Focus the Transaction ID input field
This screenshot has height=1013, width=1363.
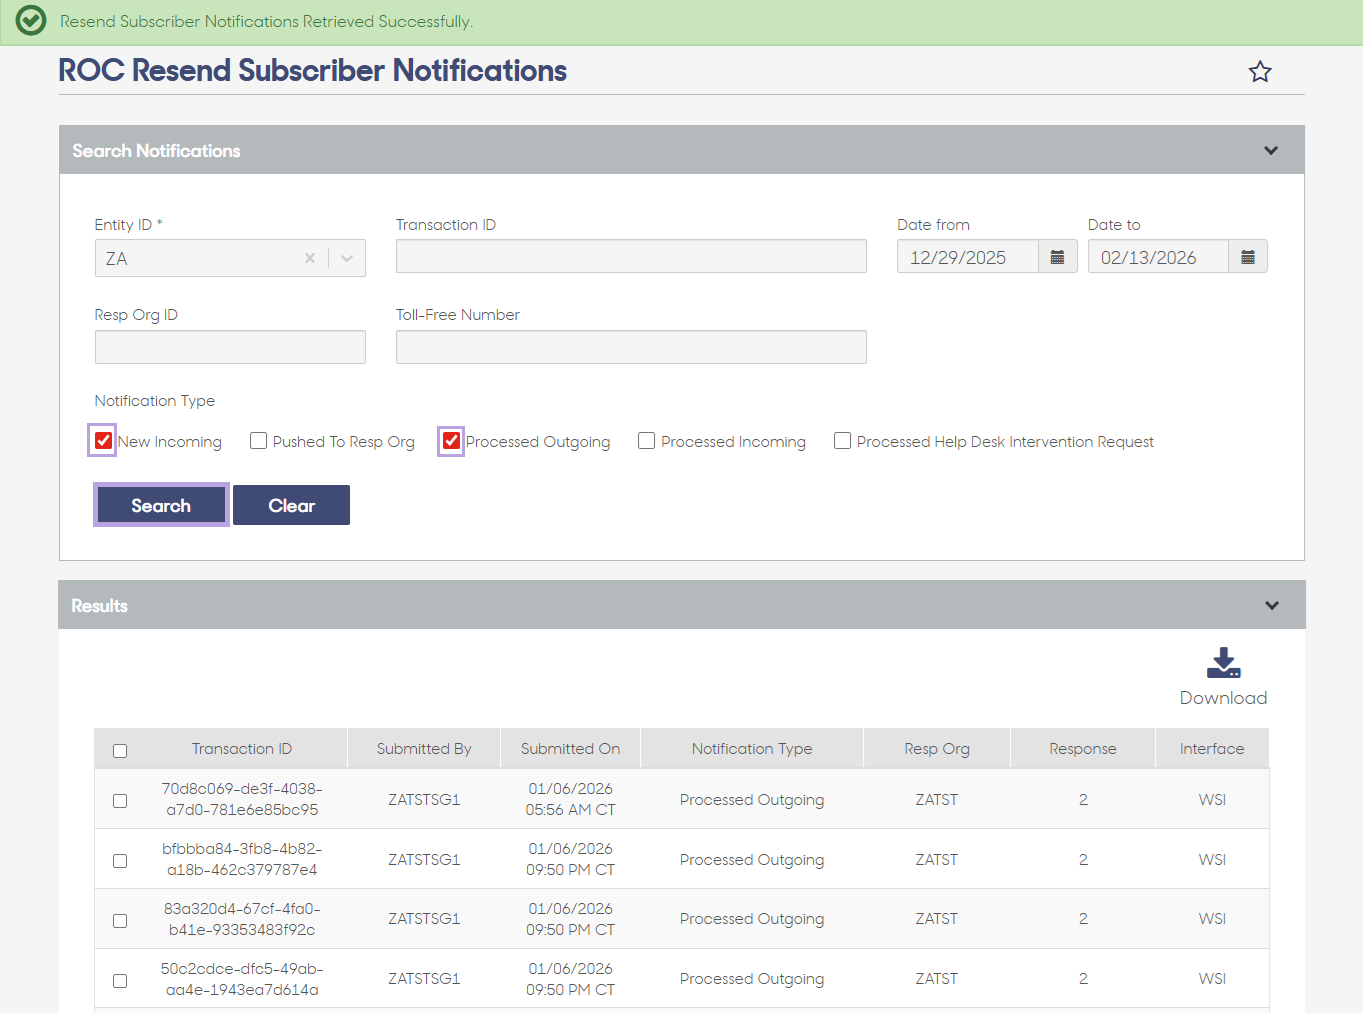coord(631,256)
